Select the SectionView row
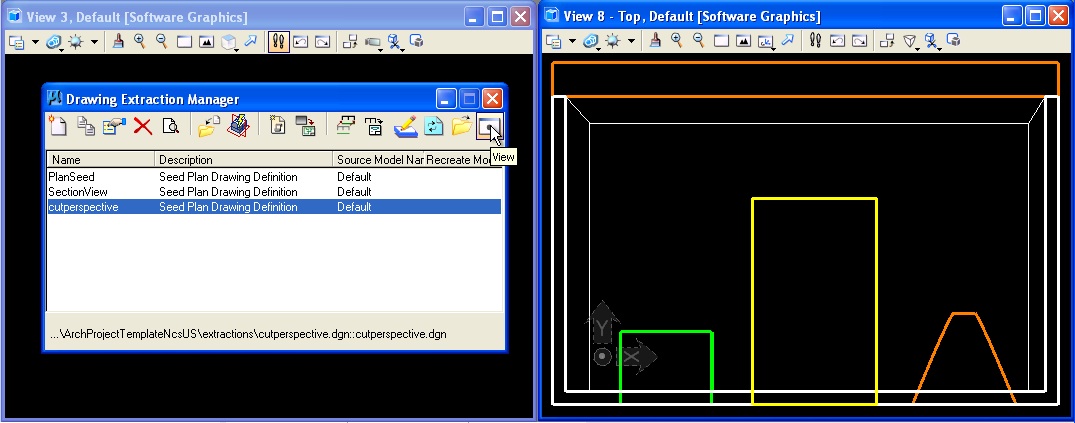 point(274,192)
